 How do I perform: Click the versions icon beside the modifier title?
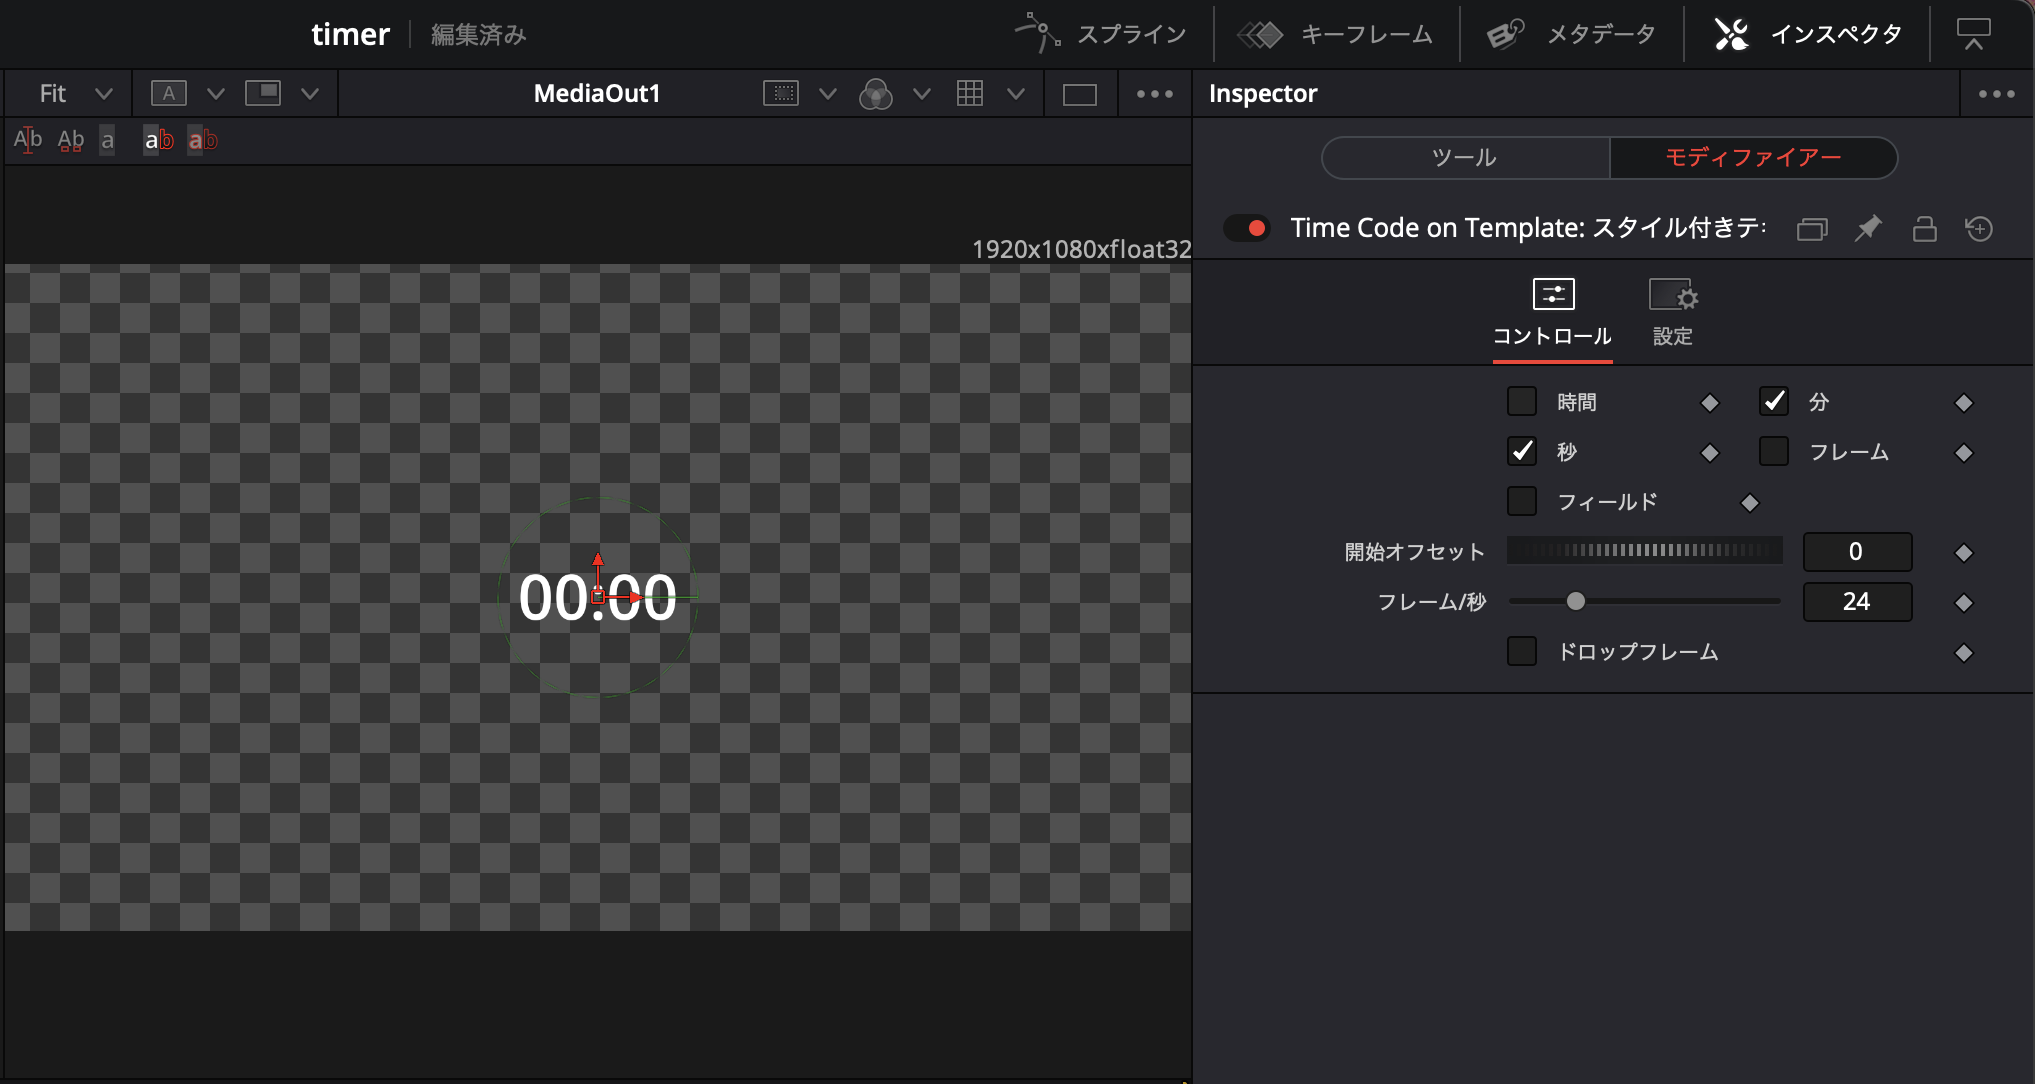pos(1811,229)
